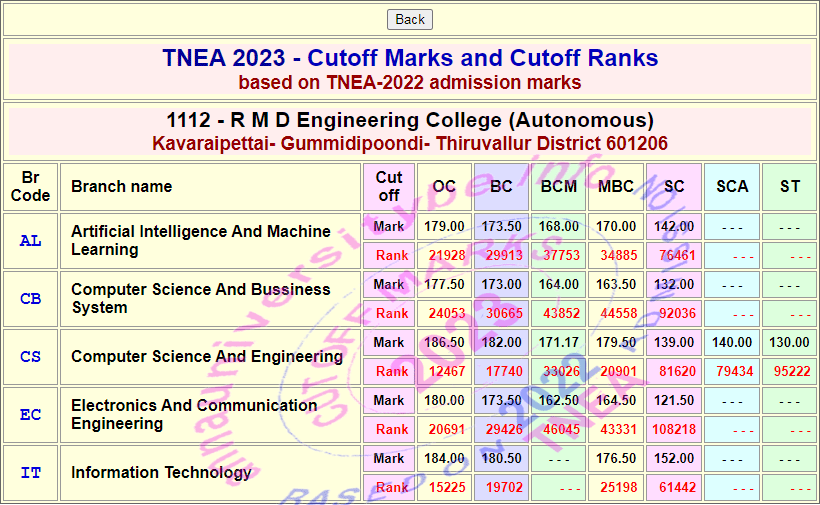This screenshot has height=505, width=820.
Task: Select CS SC rank 81620
Action: [677, 371]
